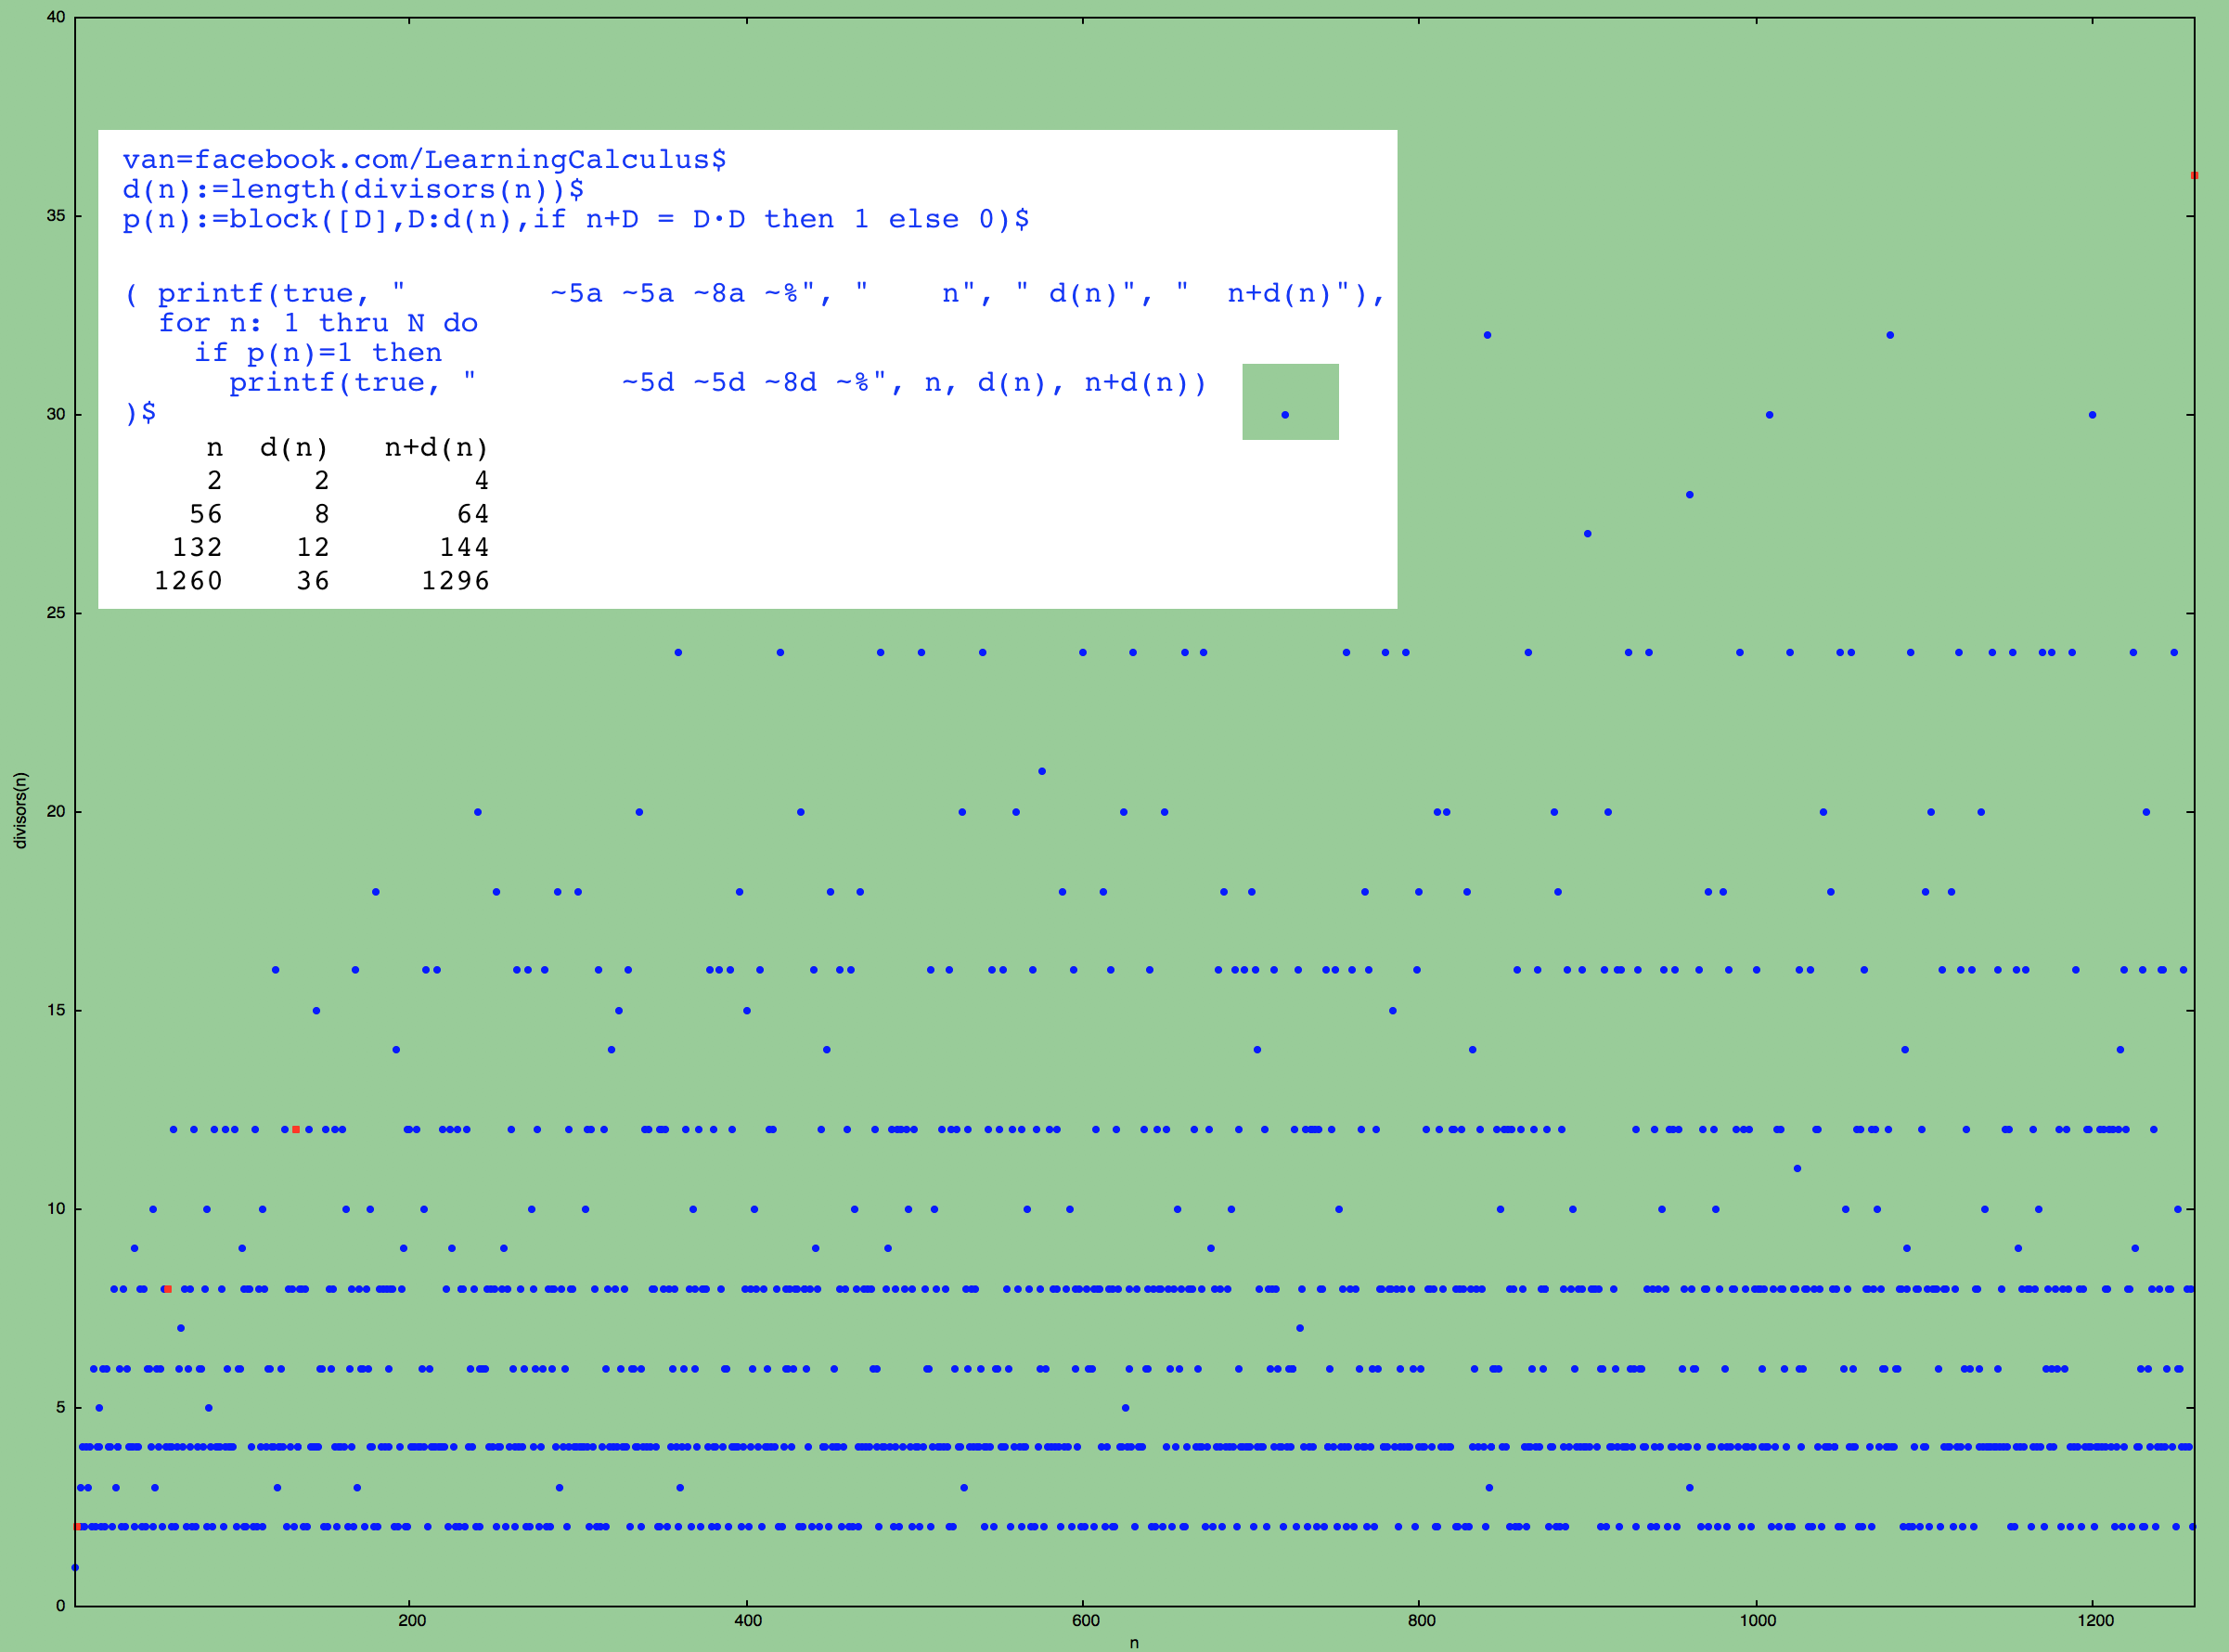Viewport: 2229px width, 1652px height.
Task: Click the 'p(n):=block([D],D:d(n)...' code line
Action: click(x=576, y=220)
